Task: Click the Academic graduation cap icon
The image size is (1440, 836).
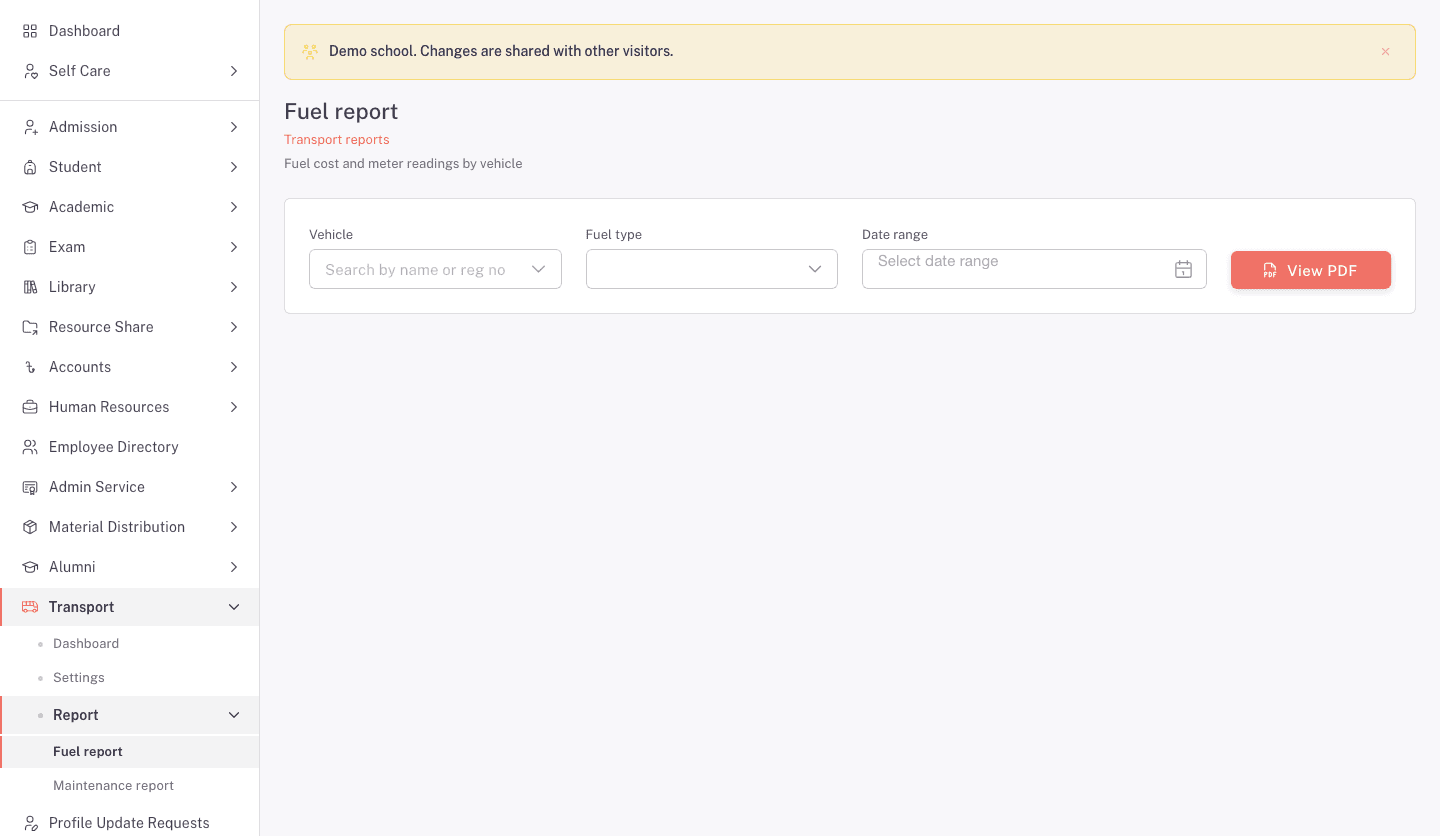Action: coord(30,207)
